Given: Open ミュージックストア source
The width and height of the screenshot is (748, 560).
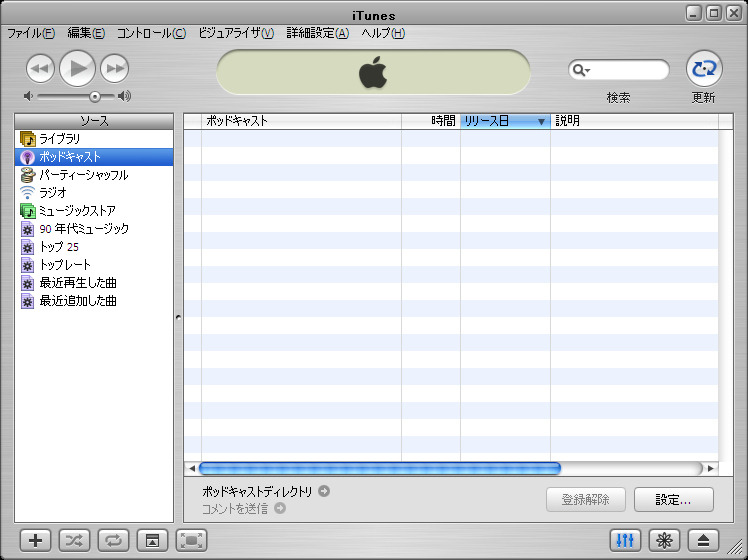Looking at the screenshot, I should tap(94, 211).
